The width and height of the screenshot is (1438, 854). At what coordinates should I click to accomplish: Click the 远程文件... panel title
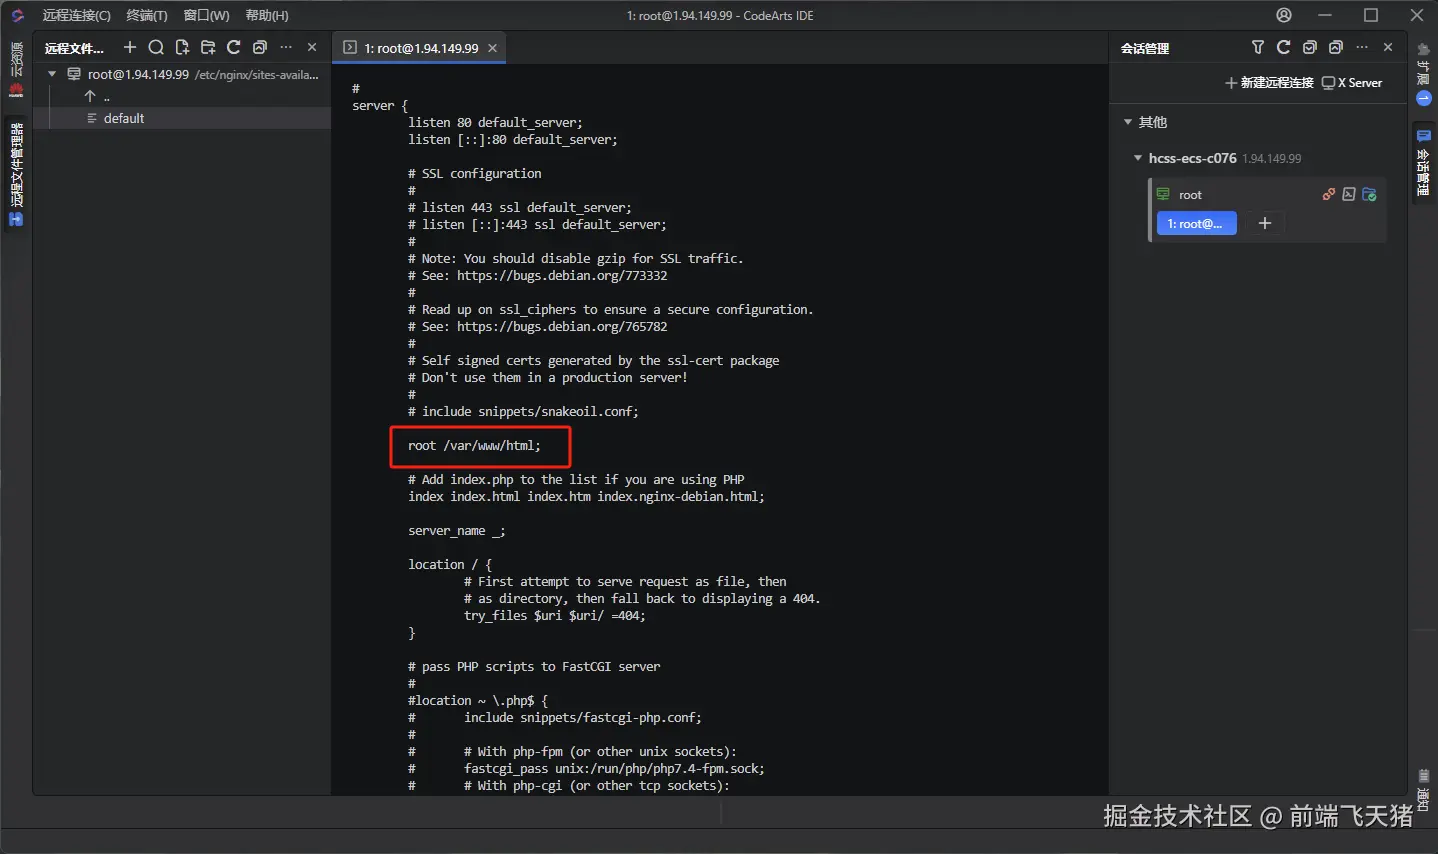[74, 48]
